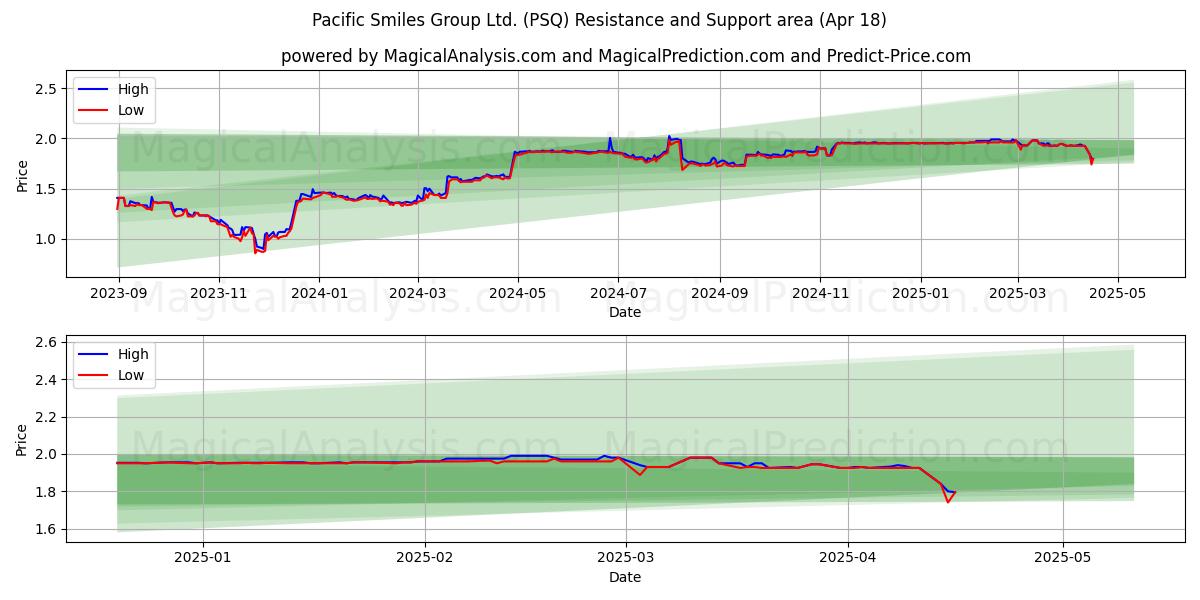The width and height of the screenshot is (1200, 600).
Task: Click the '2025-03' x-axis label on the top chart
Action: click(1017, 295)
